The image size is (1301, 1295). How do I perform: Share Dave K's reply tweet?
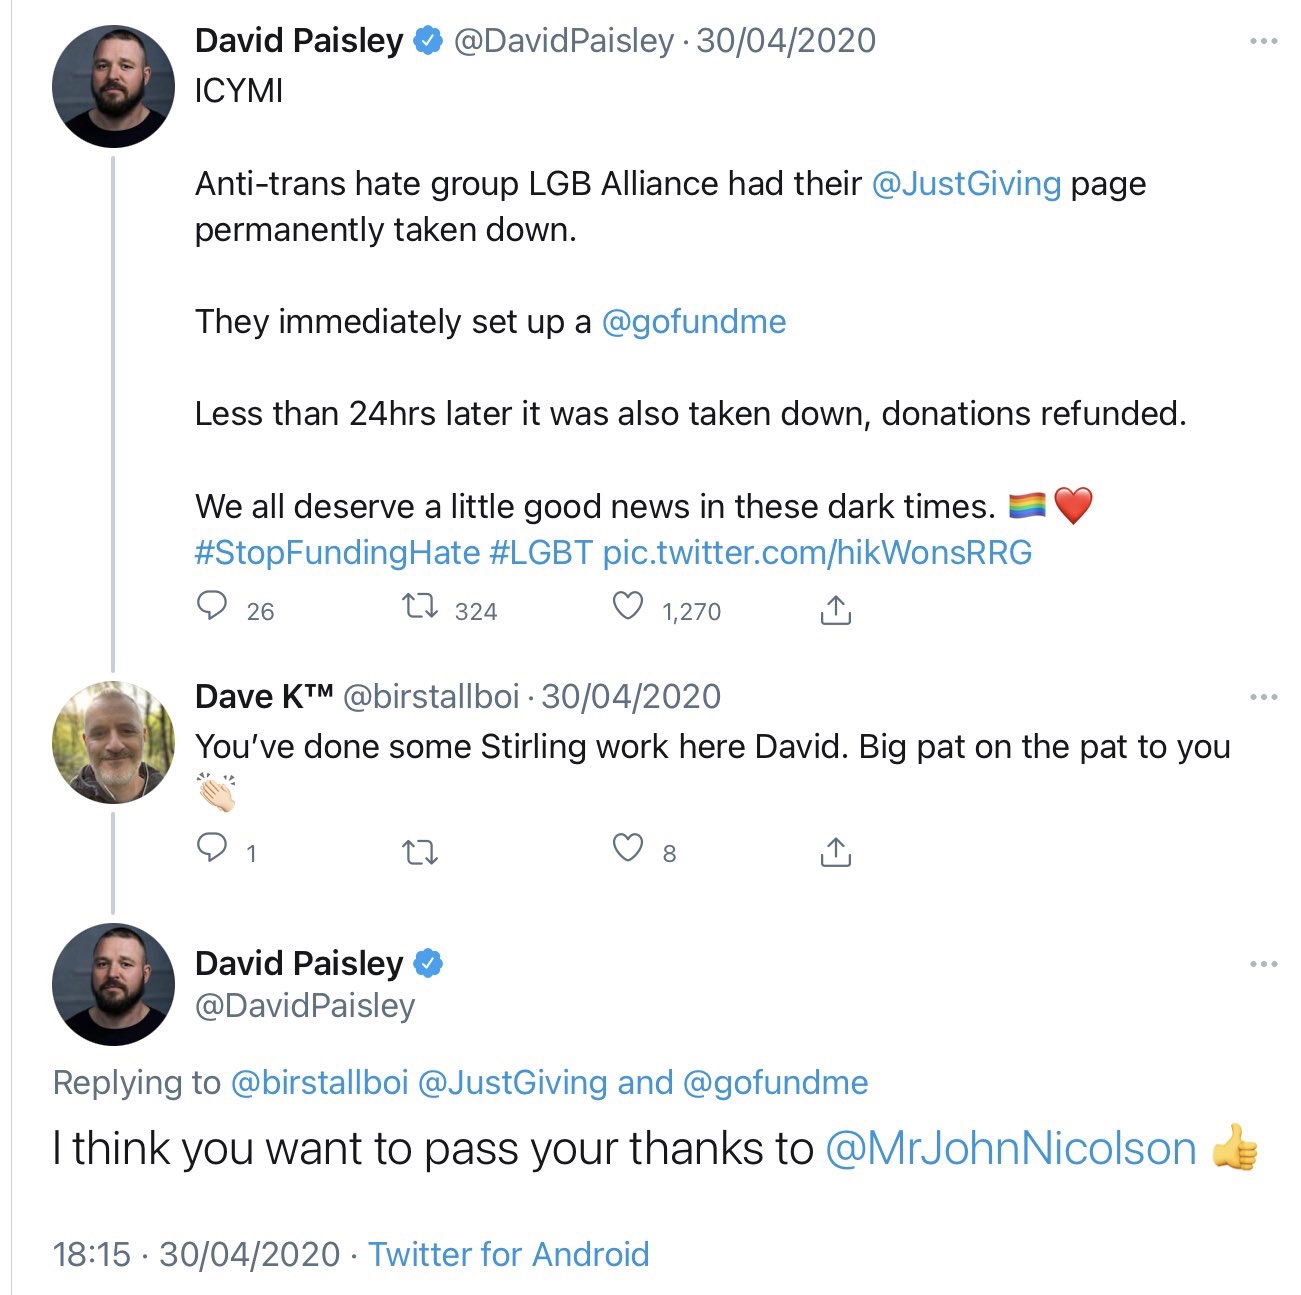coord(835,851)
